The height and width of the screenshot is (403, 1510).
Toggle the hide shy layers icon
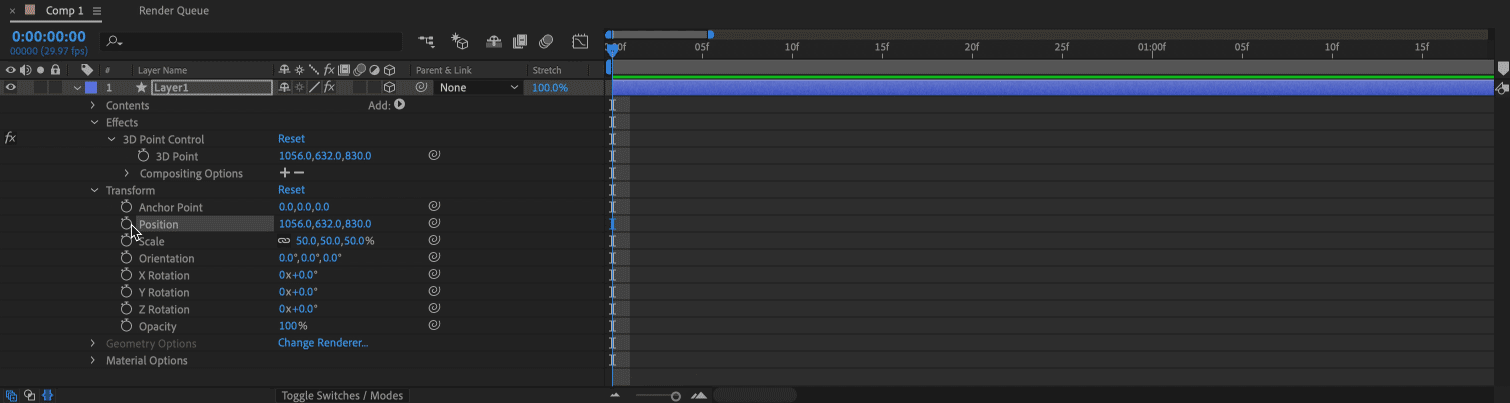(x=494, y=41)
